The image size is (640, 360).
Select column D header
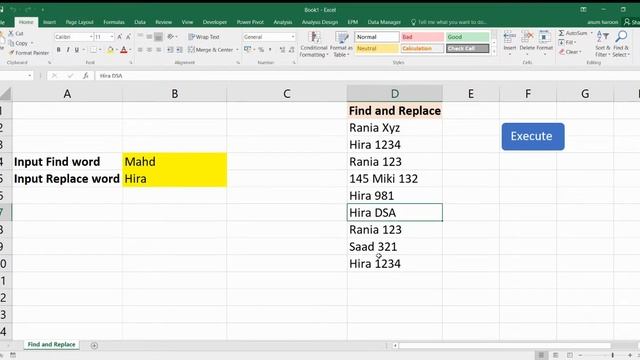[x=395, y=93]
